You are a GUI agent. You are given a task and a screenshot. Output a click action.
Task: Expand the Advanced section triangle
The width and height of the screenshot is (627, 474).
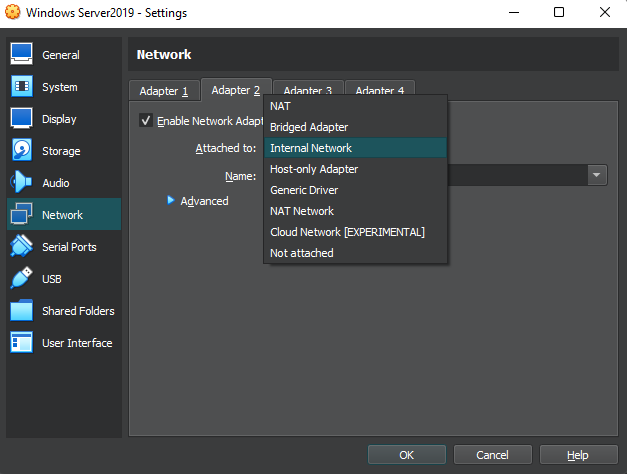(171, 201)
